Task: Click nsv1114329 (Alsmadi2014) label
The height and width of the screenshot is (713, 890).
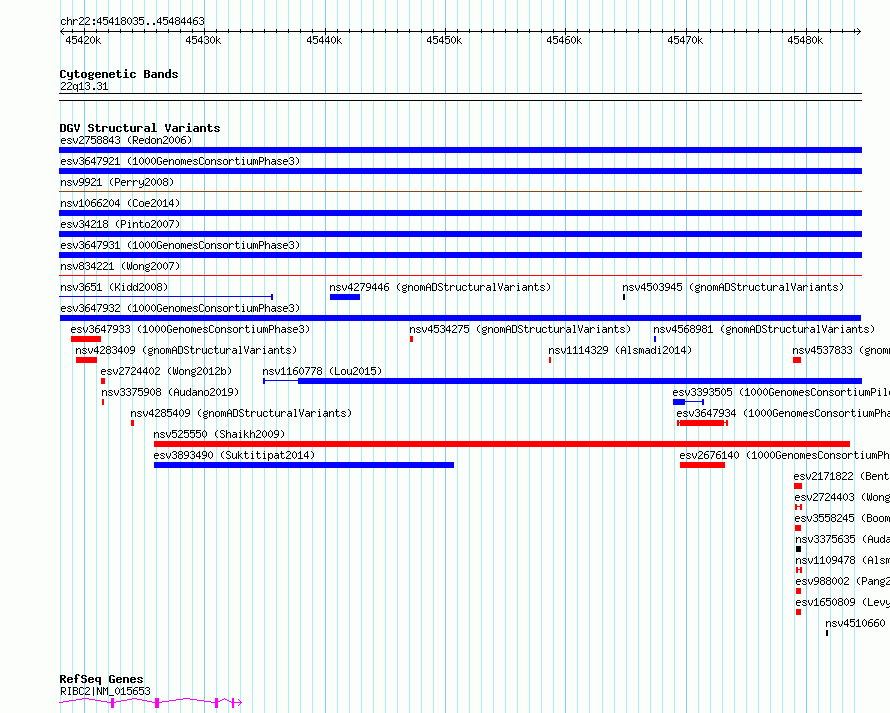Action: 620,350
